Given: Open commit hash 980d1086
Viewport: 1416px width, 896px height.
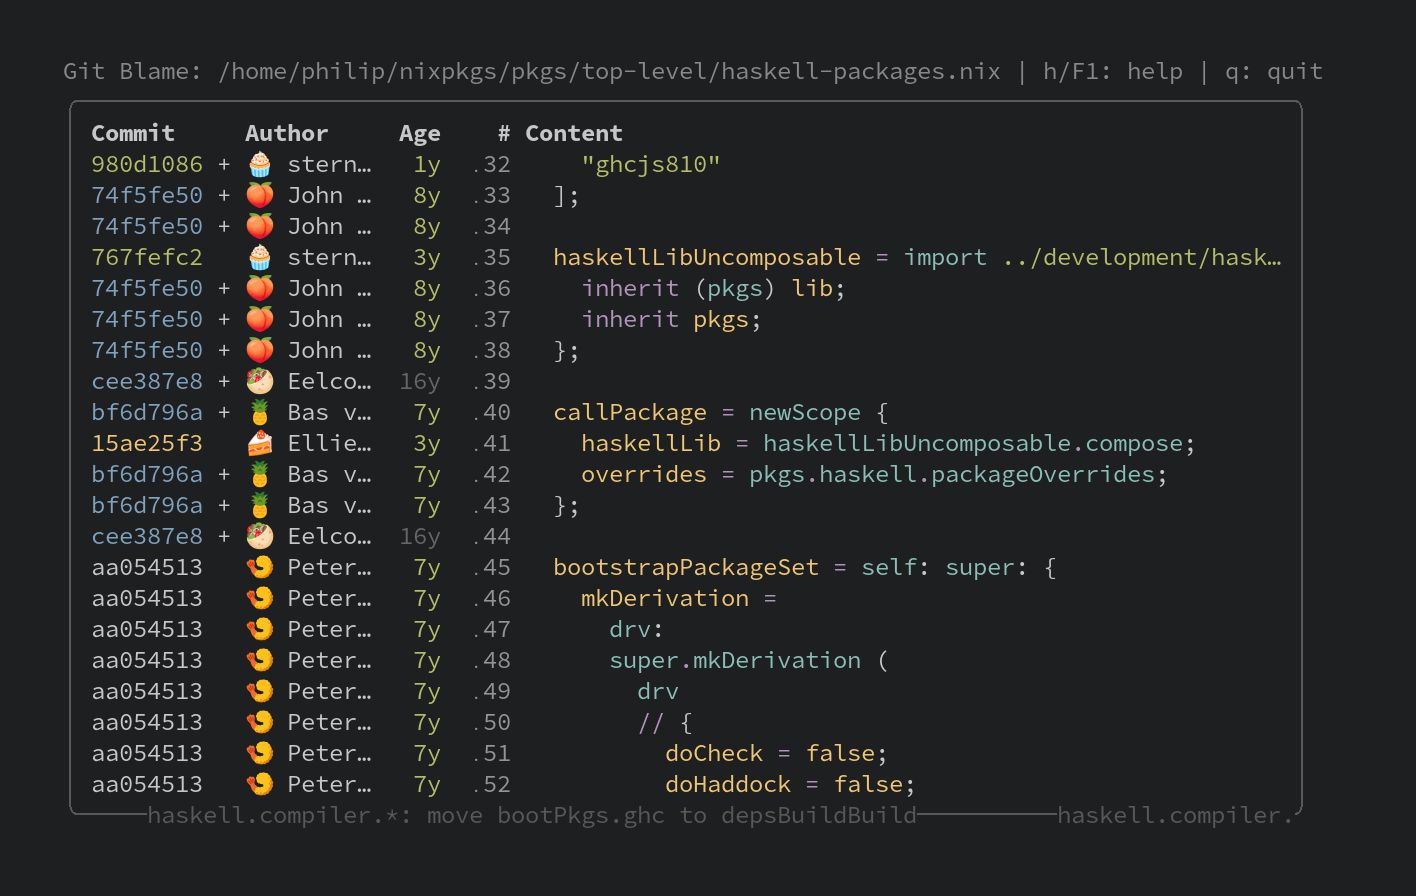Looking at the screenshot, I should point(146,163).
